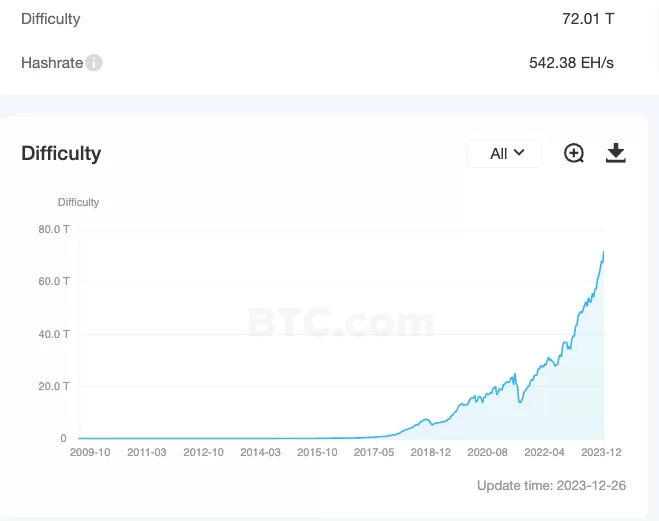This screenshot has width=659, height=521.
Task: Click the 2022-04 x-axis label
Action: pos(546,452)
